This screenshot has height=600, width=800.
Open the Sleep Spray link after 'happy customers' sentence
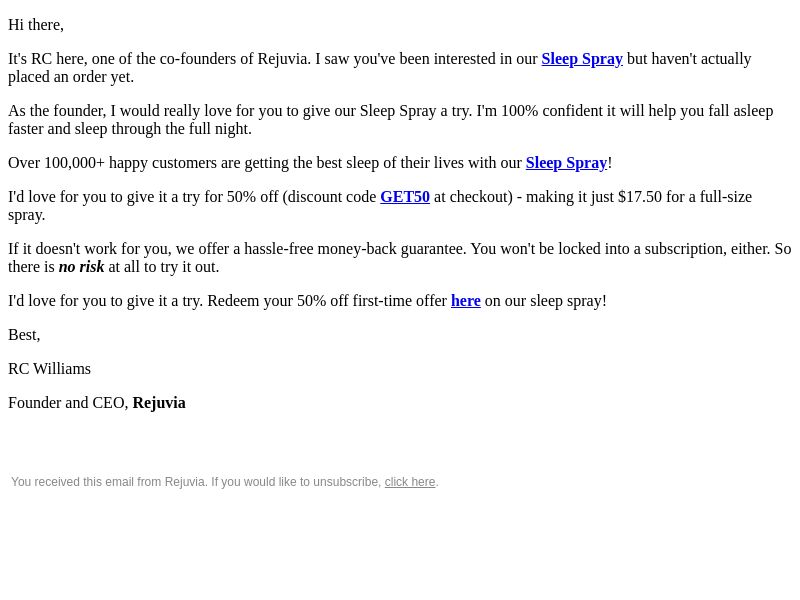pos(566,163)
